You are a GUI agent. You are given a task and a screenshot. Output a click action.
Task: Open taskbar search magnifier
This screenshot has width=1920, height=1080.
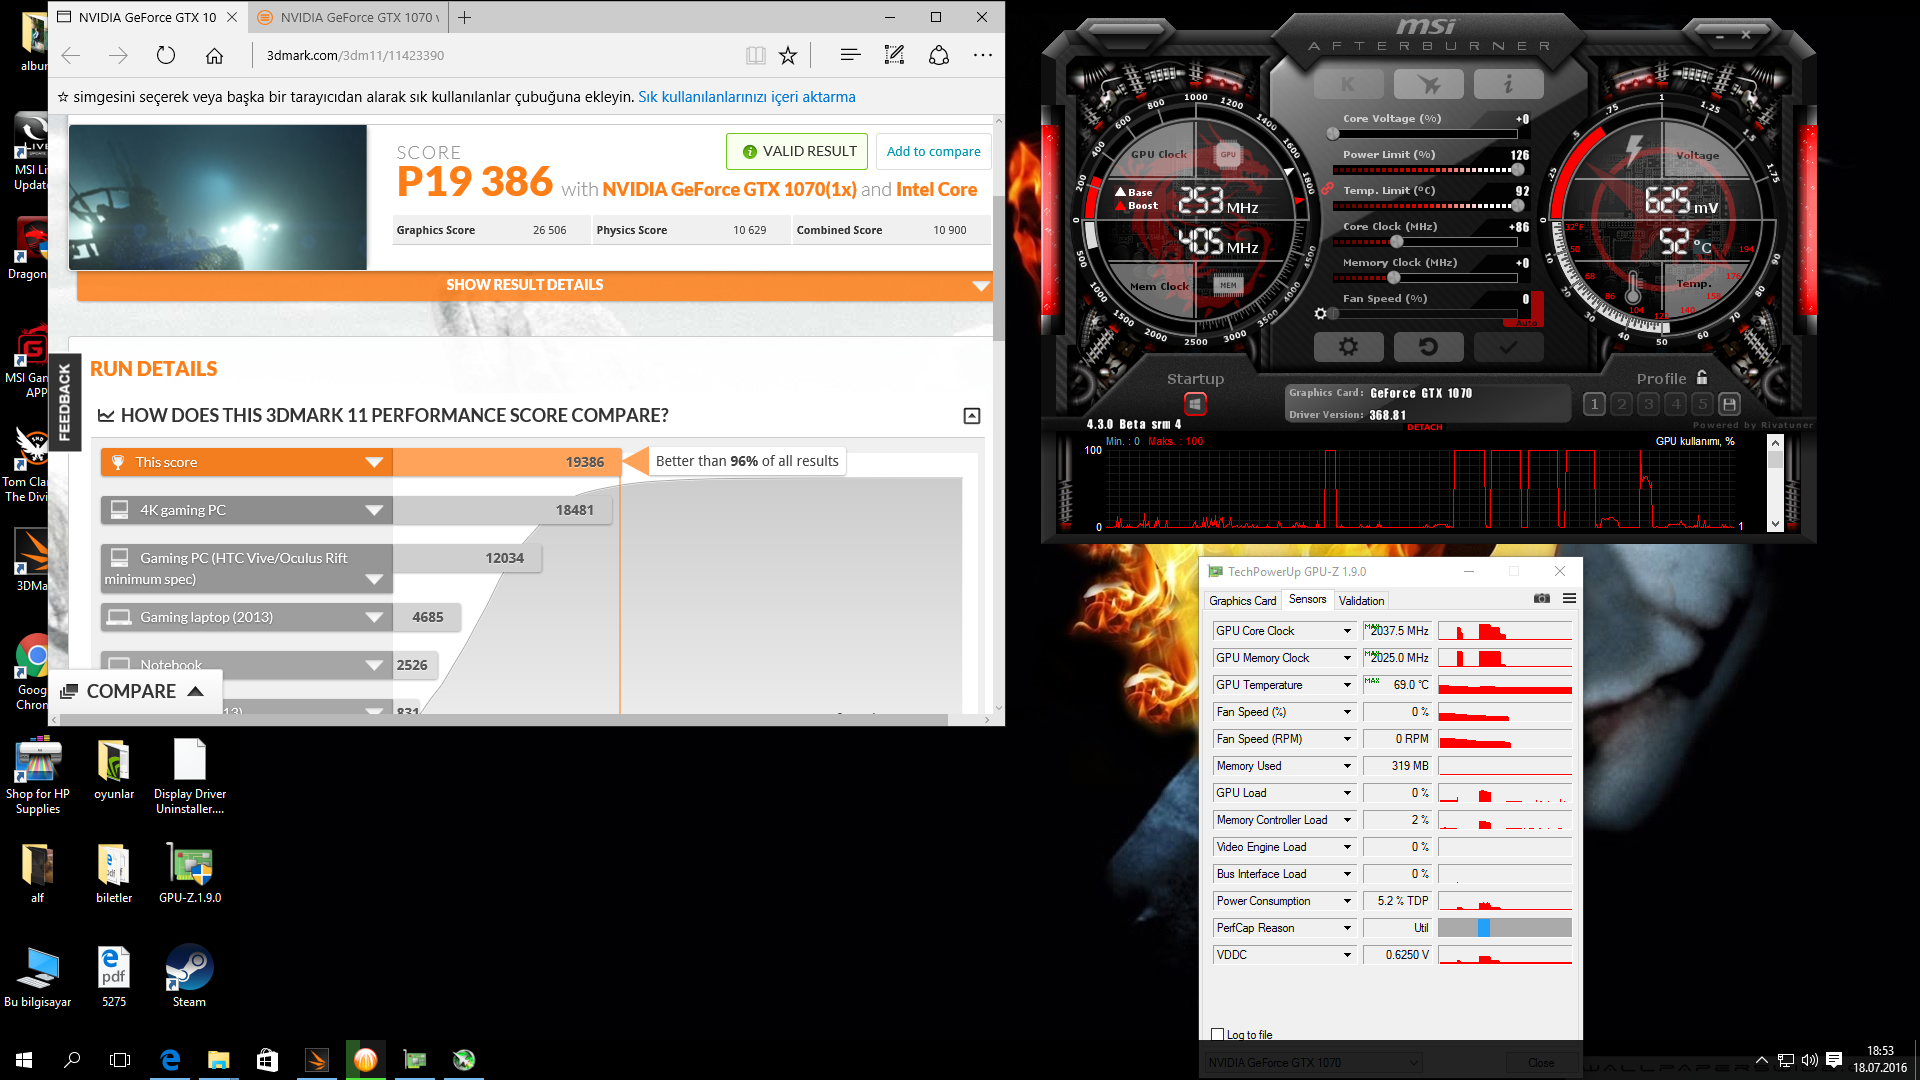(x=72, y=1060)
